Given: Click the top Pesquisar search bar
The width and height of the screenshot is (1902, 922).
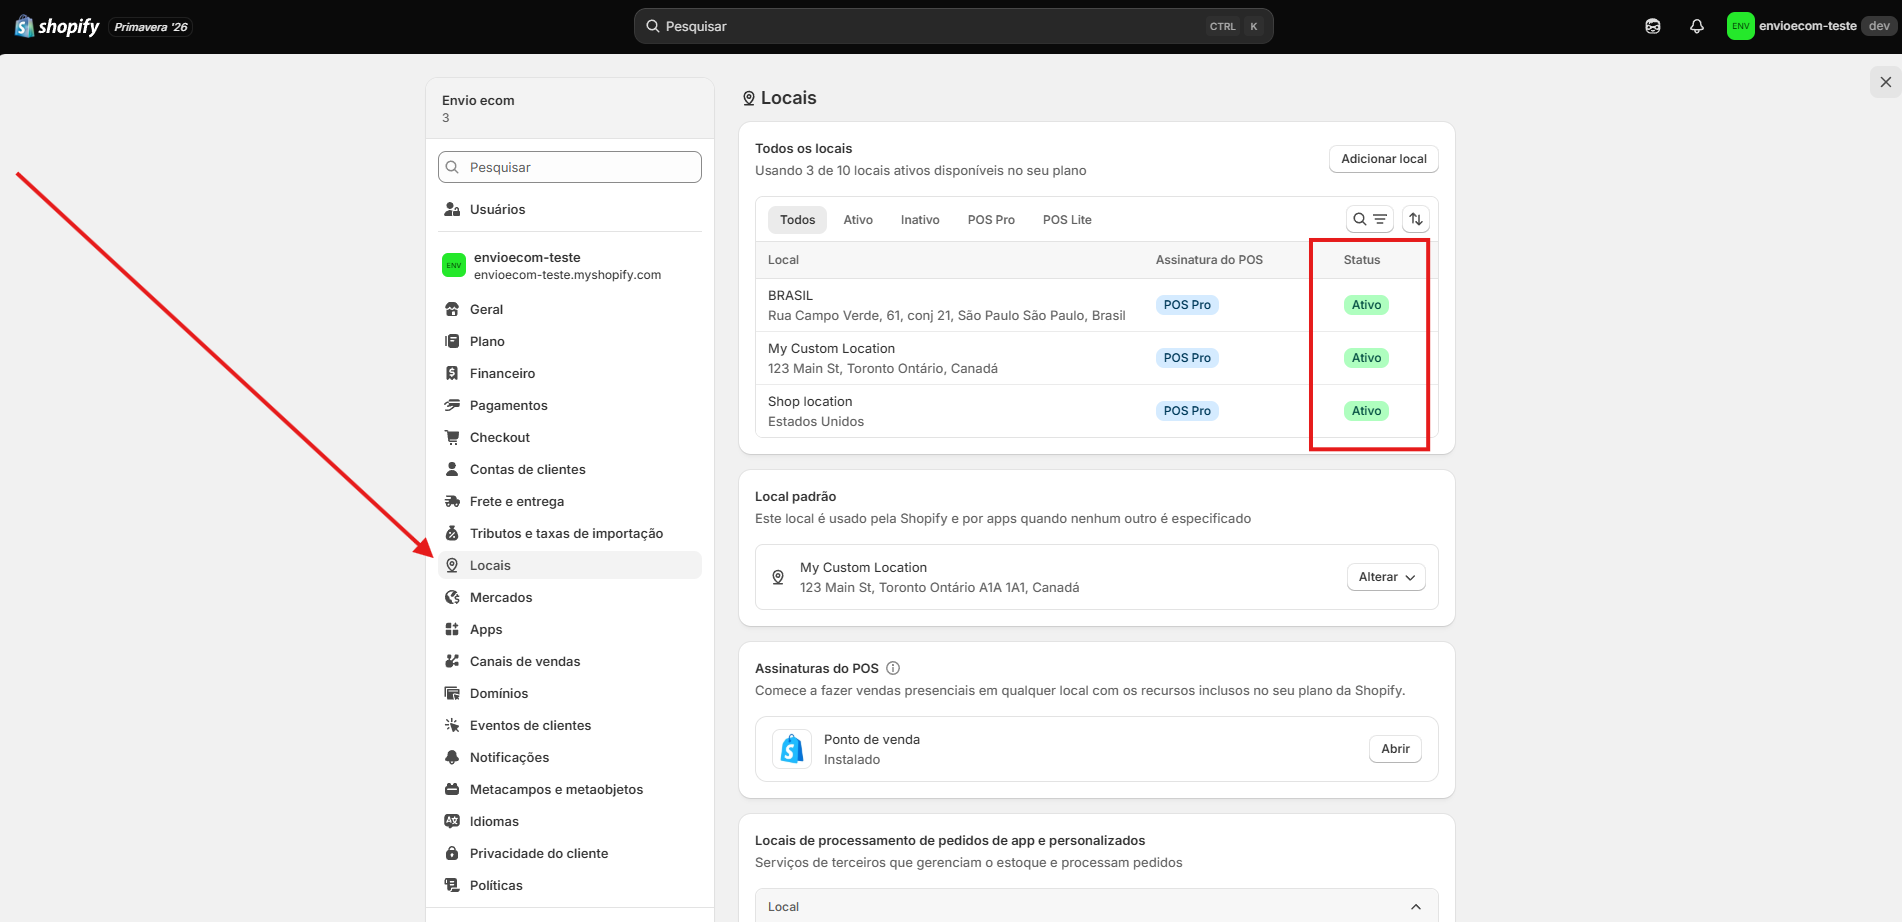Looking at the screenshot, I should [953, 26].
